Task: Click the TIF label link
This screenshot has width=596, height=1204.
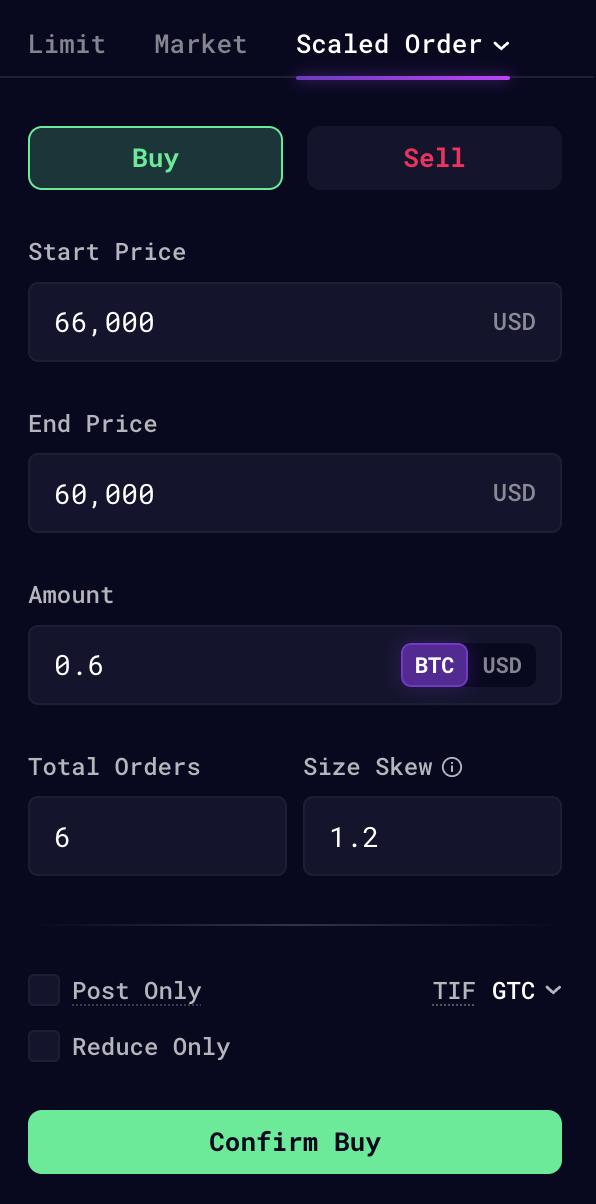Action: point(453,991)
